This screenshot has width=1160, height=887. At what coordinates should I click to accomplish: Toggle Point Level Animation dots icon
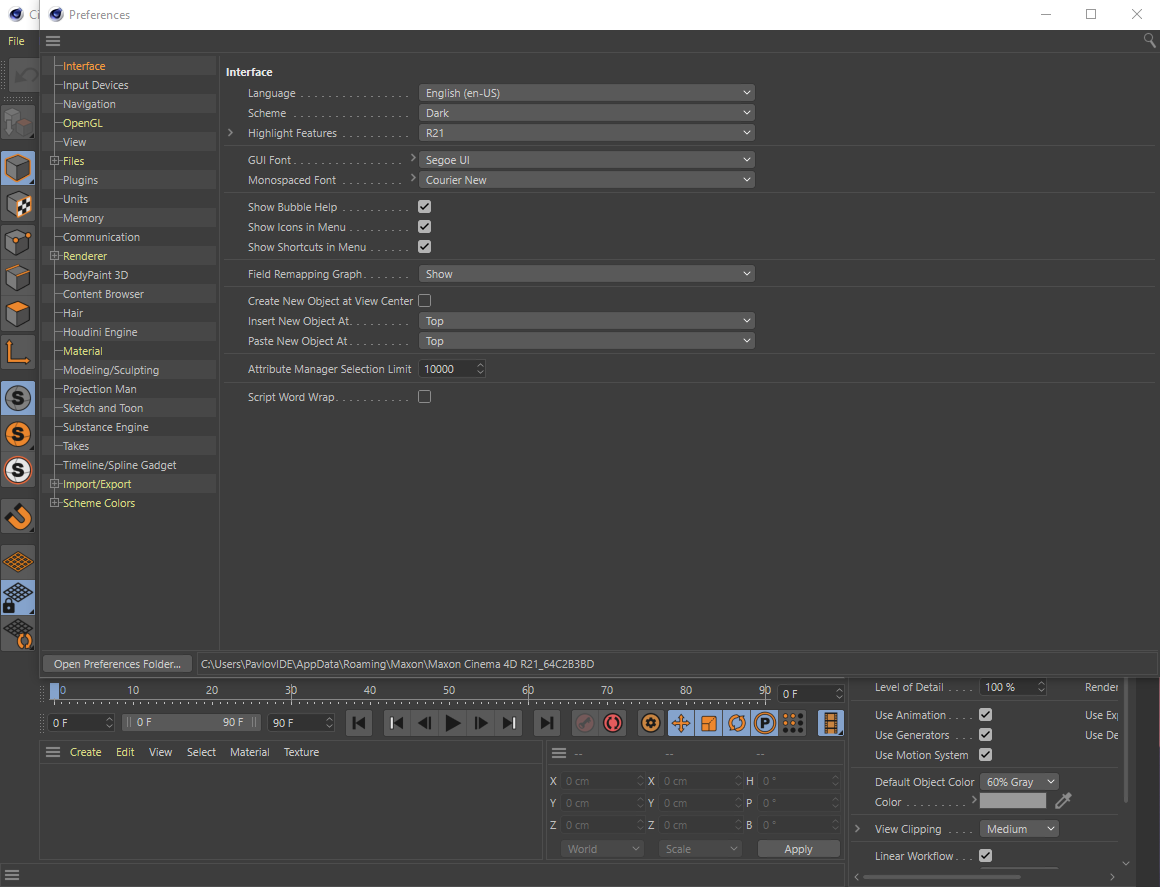click(793, 723)
